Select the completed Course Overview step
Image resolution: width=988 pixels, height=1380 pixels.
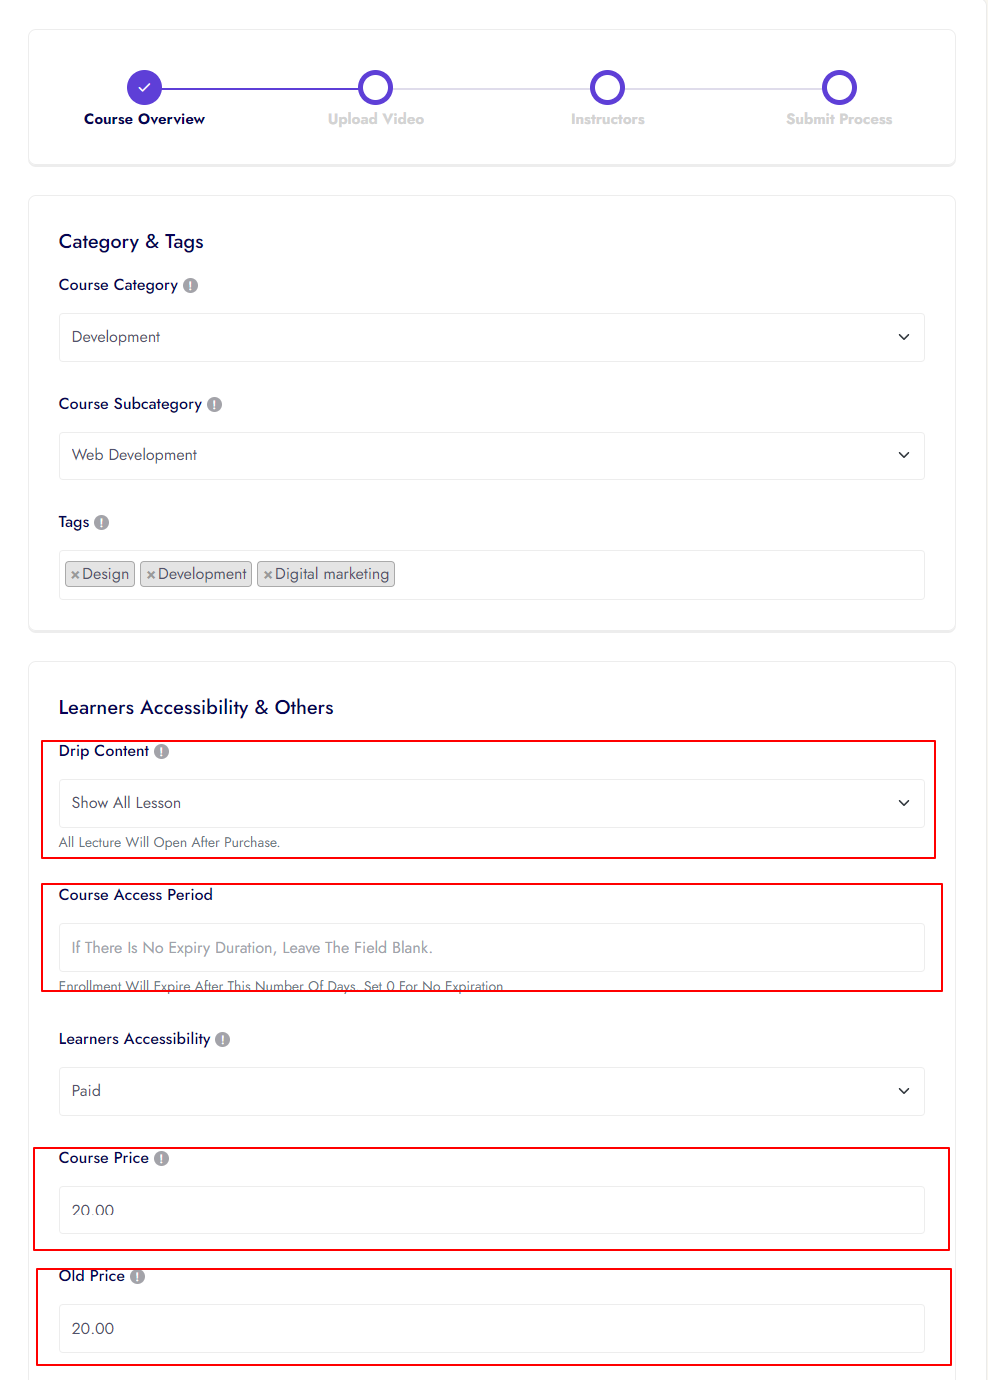(x=144, y=88)
